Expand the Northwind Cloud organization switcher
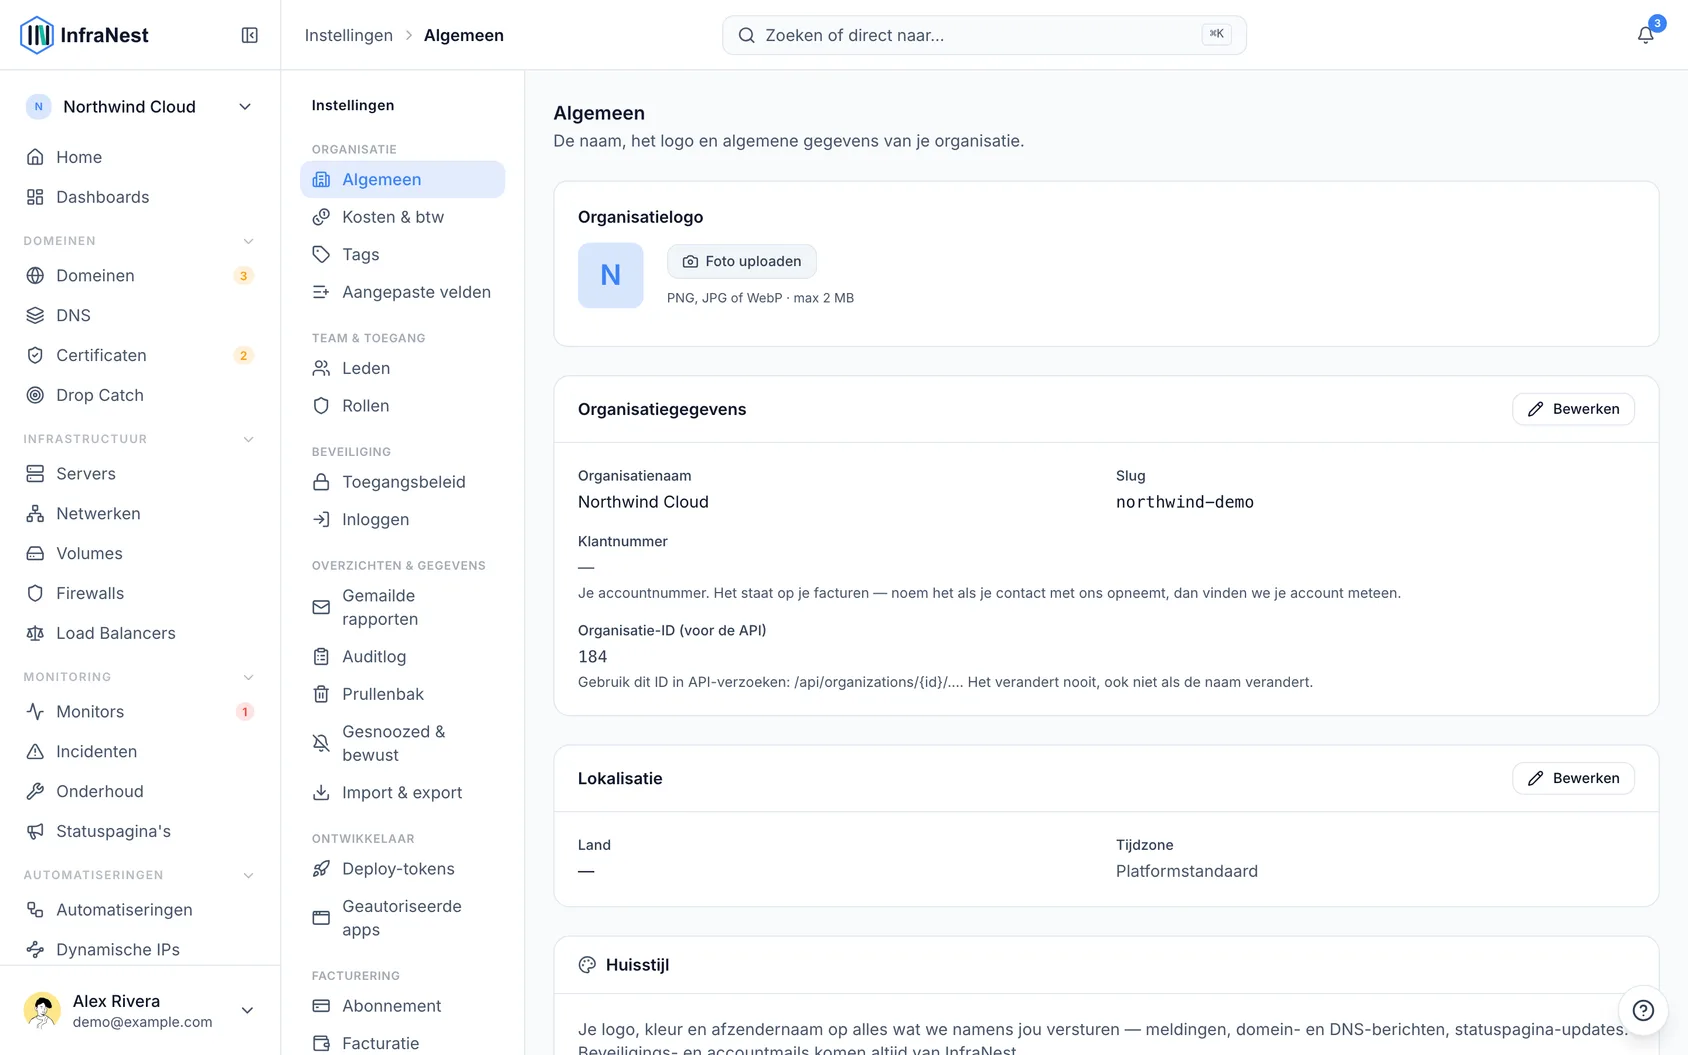 (x=139, y=107)
